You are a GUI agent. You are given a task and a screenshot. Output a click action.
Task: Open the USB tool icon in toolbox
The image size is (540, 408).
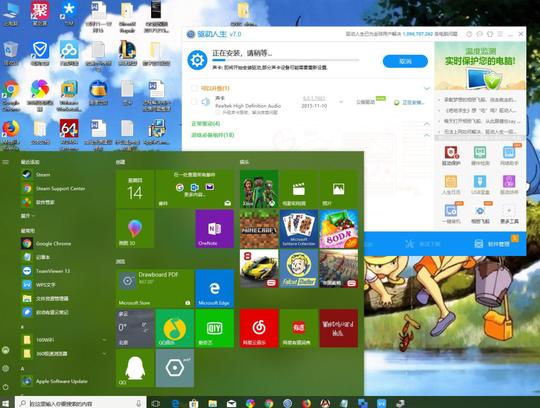[x=480, y=185]
